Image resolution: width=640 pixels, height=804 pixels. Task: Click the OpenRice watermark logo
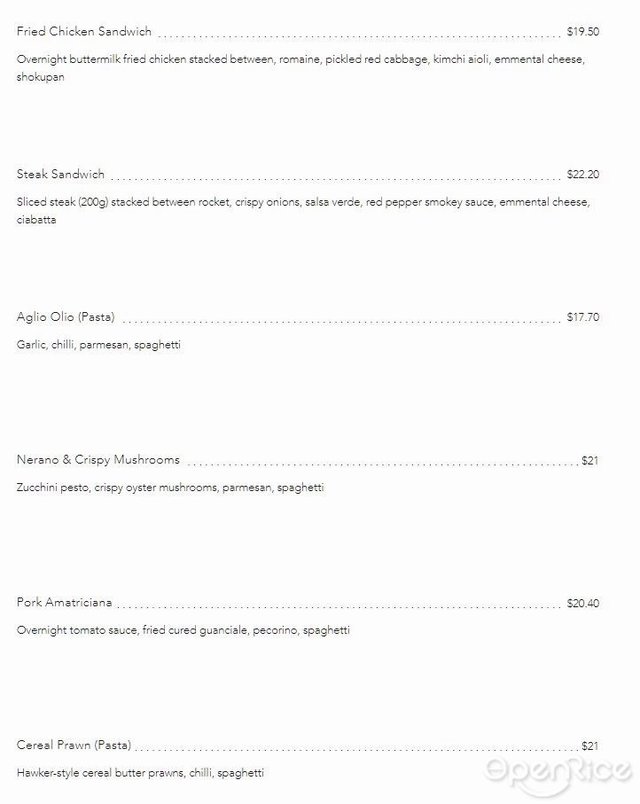(x=558, y=769)
